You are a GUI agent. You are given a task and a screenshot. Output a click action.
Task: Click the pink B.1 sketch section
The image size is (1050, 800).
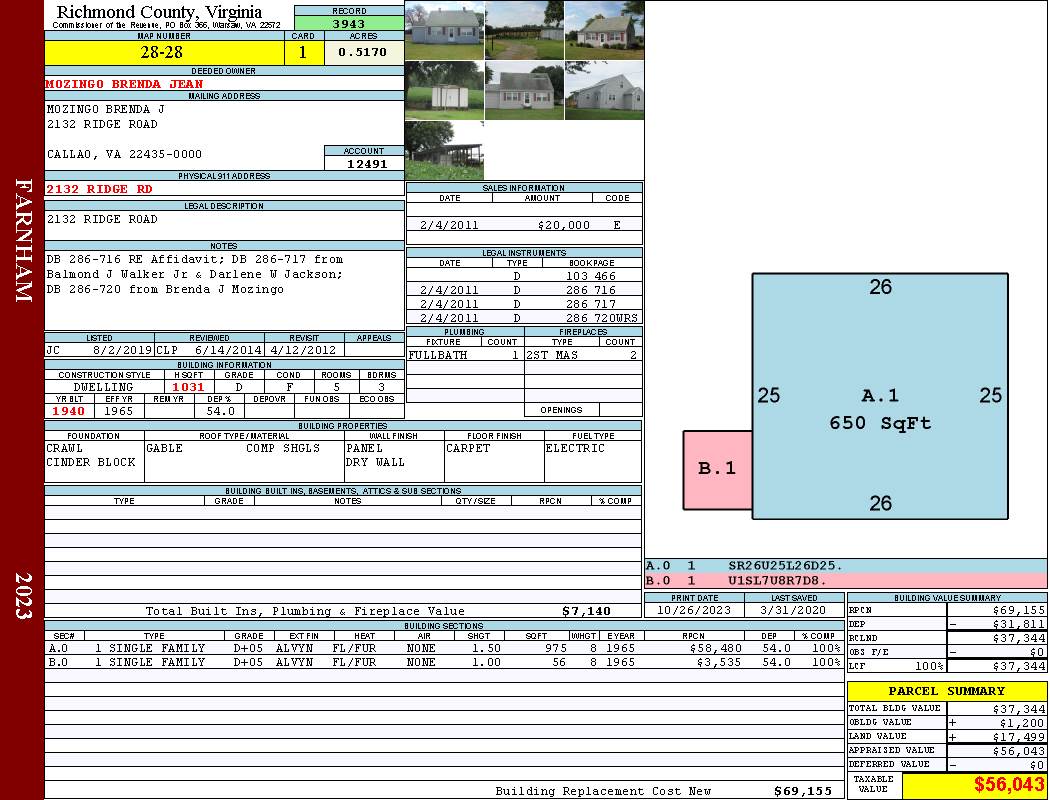click(x=717, y=468)
